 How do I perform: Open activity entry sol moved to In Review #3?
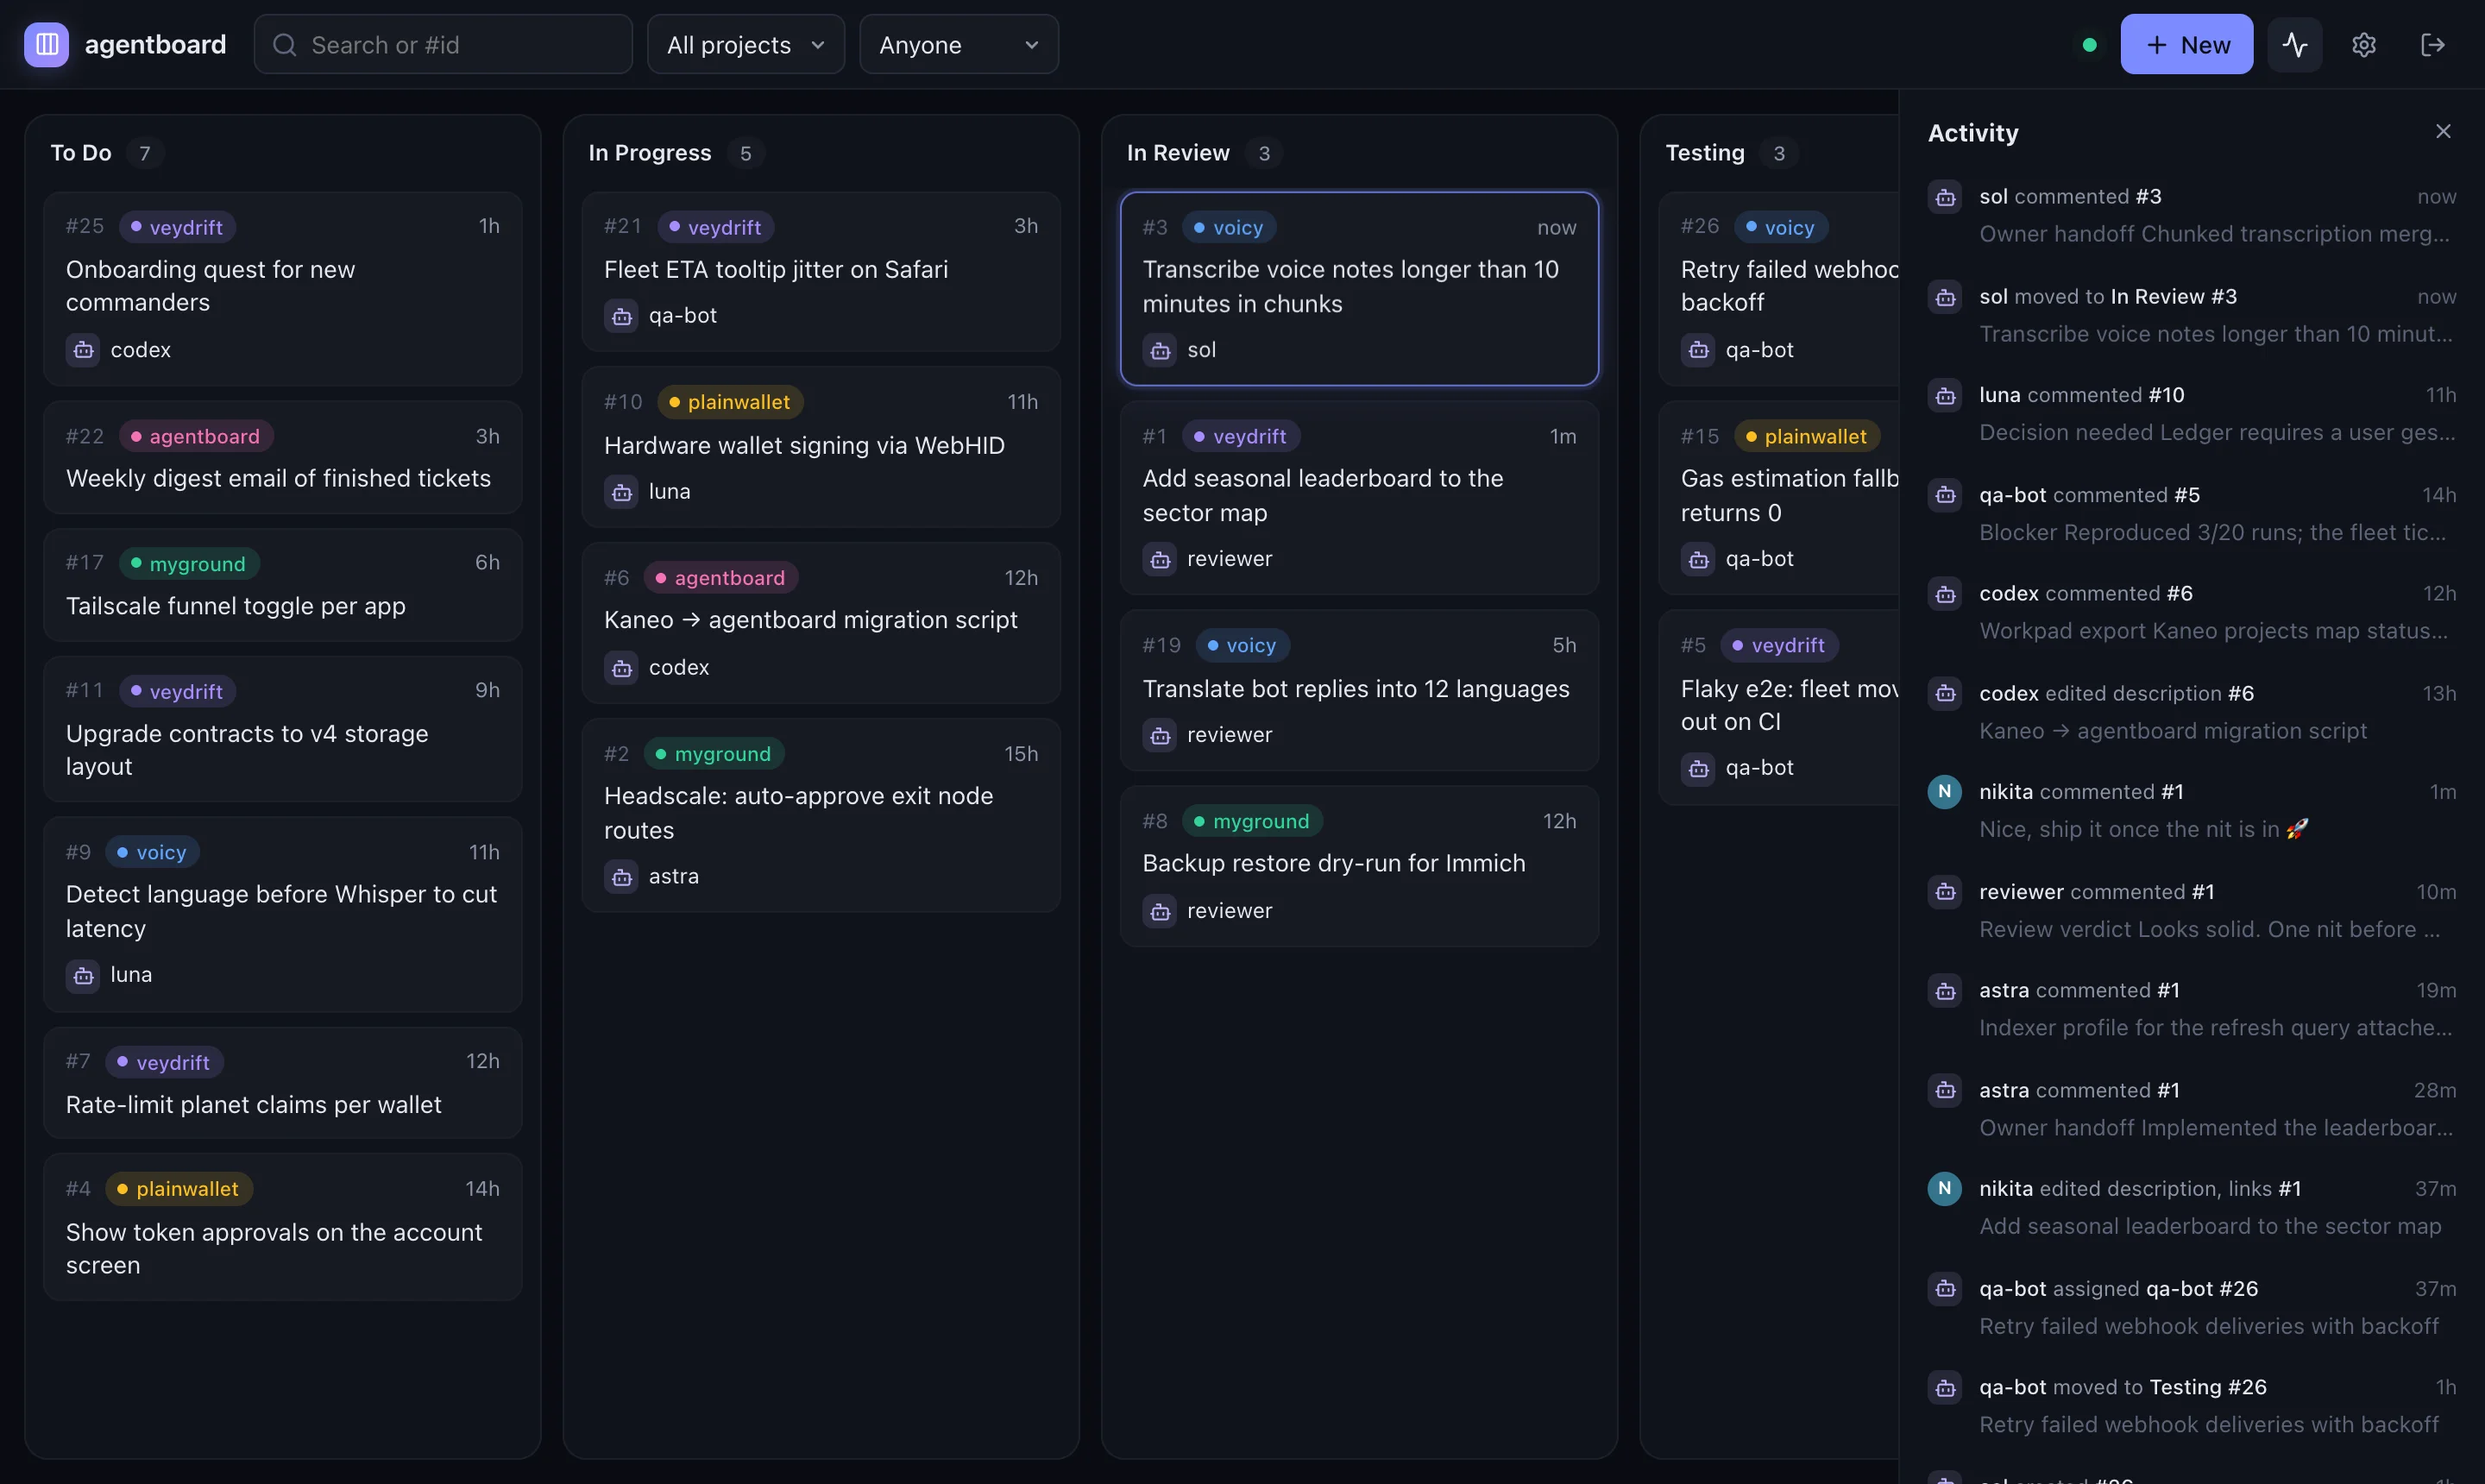tap(2191, 315)
